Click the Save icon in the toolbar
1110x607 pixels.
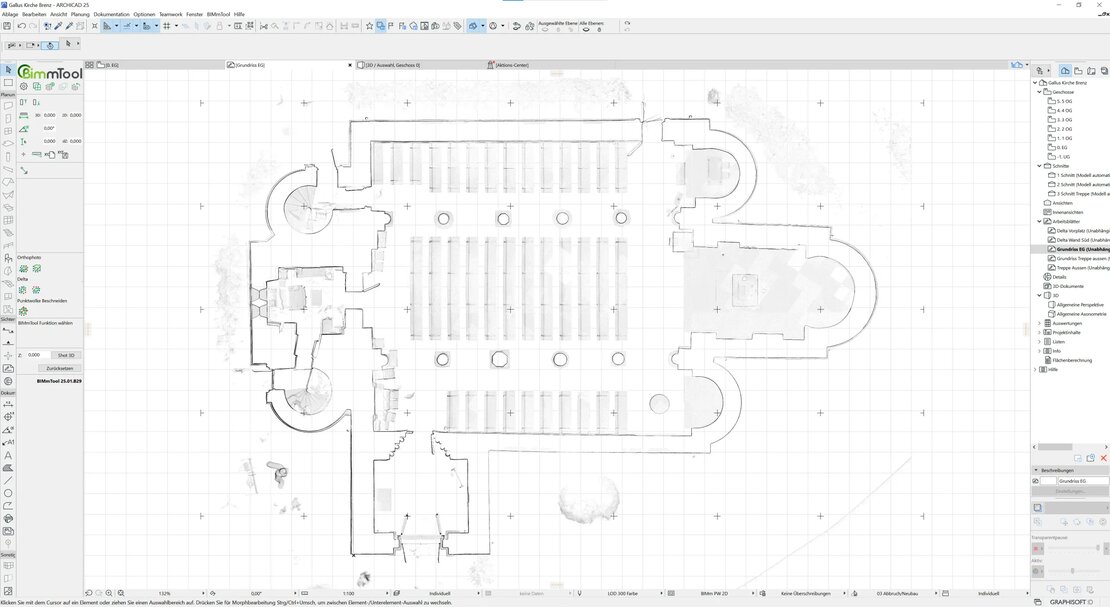pyautogui.click(x=9, y=26)
